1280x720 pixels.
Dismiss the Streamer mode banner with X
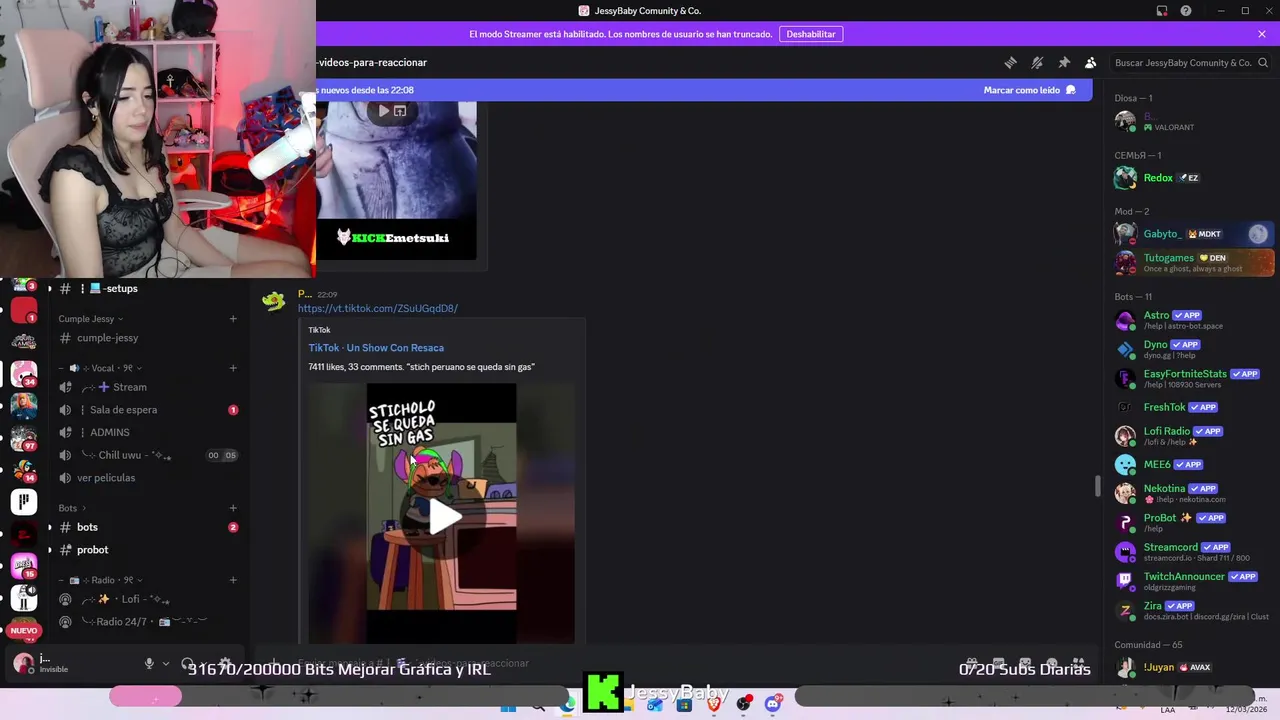pos(1262,34)
